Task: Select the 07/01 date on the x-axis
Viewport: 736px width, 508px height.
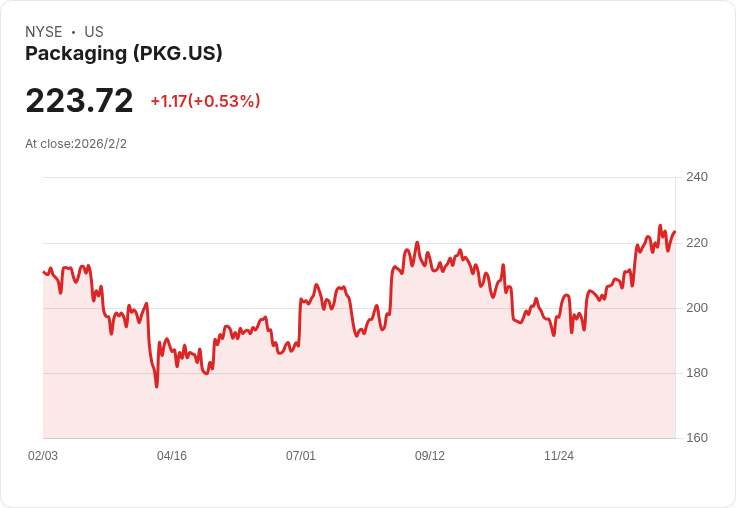Action: coord(301,456)
